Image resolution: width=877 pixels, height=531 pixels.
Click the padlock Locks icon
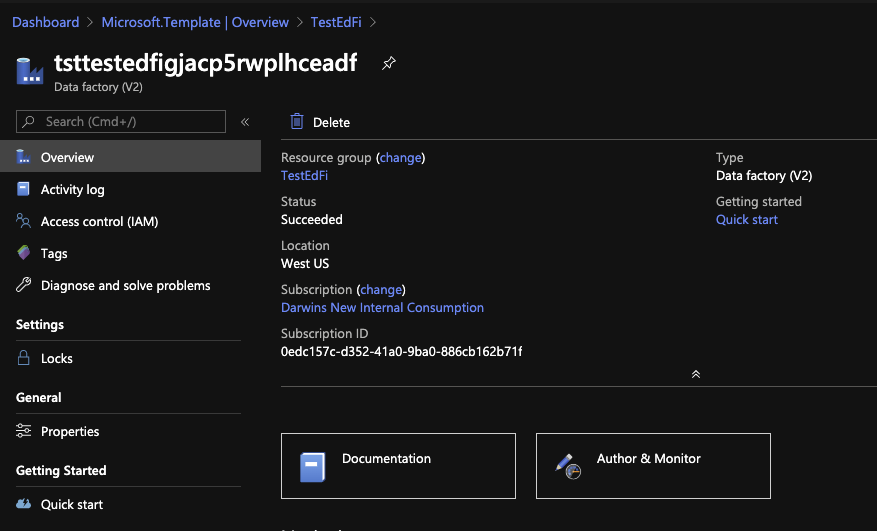coord(23,358)
